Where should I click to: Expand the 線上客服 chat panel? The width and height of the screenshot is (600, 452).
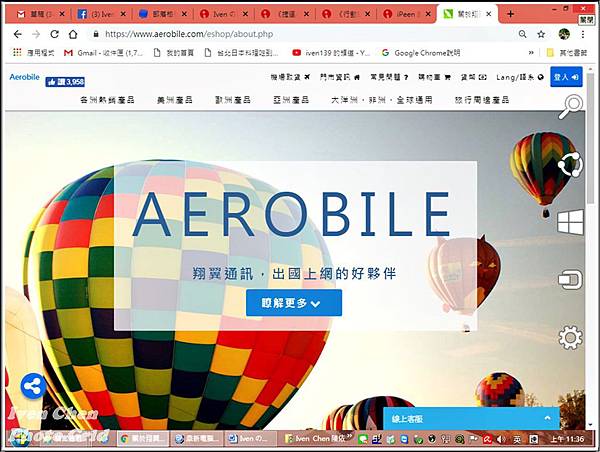coord(471,419)
